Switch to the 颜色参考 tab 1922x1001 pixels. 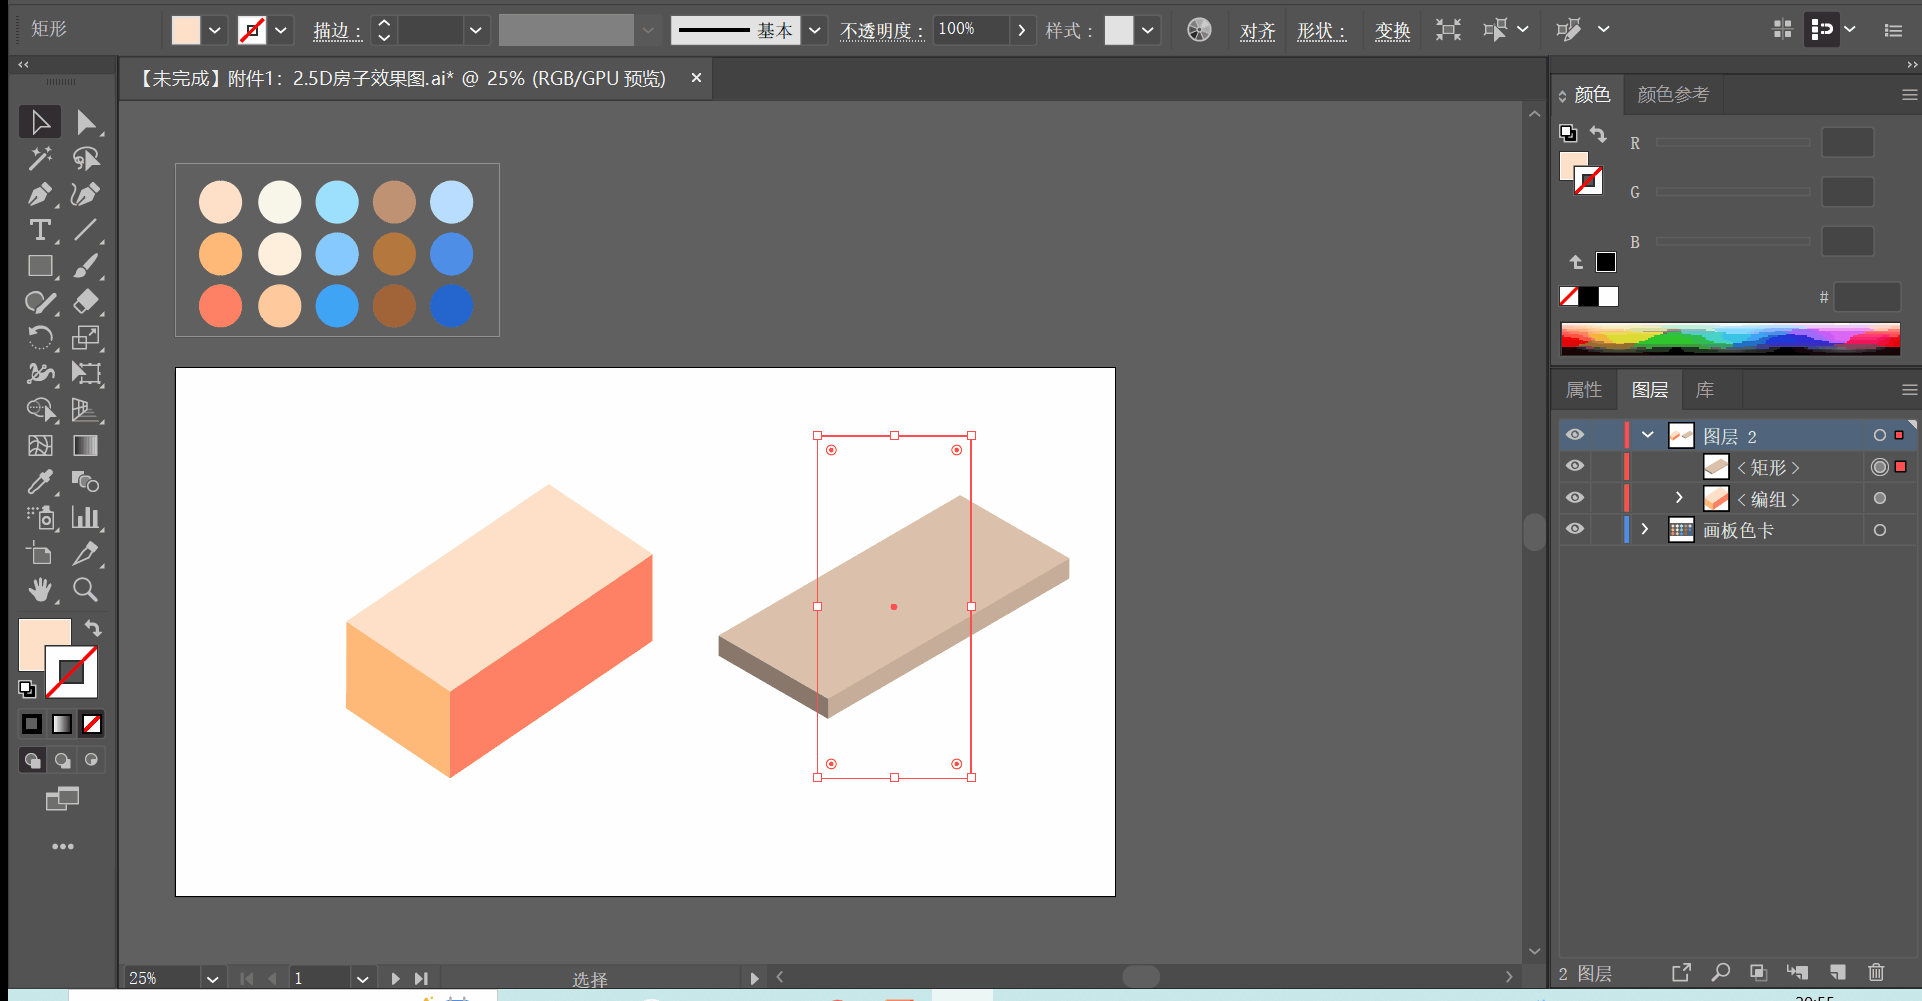1673,95
